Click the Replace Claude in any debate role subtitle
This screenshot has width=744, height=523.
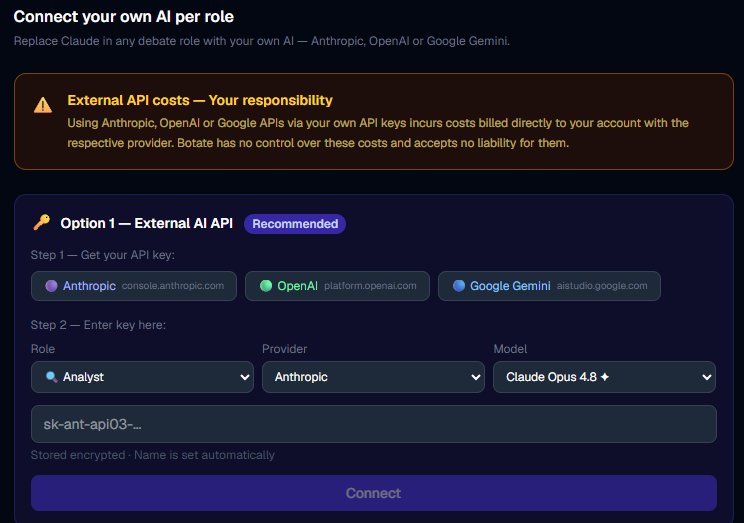(x=262, y=41)
